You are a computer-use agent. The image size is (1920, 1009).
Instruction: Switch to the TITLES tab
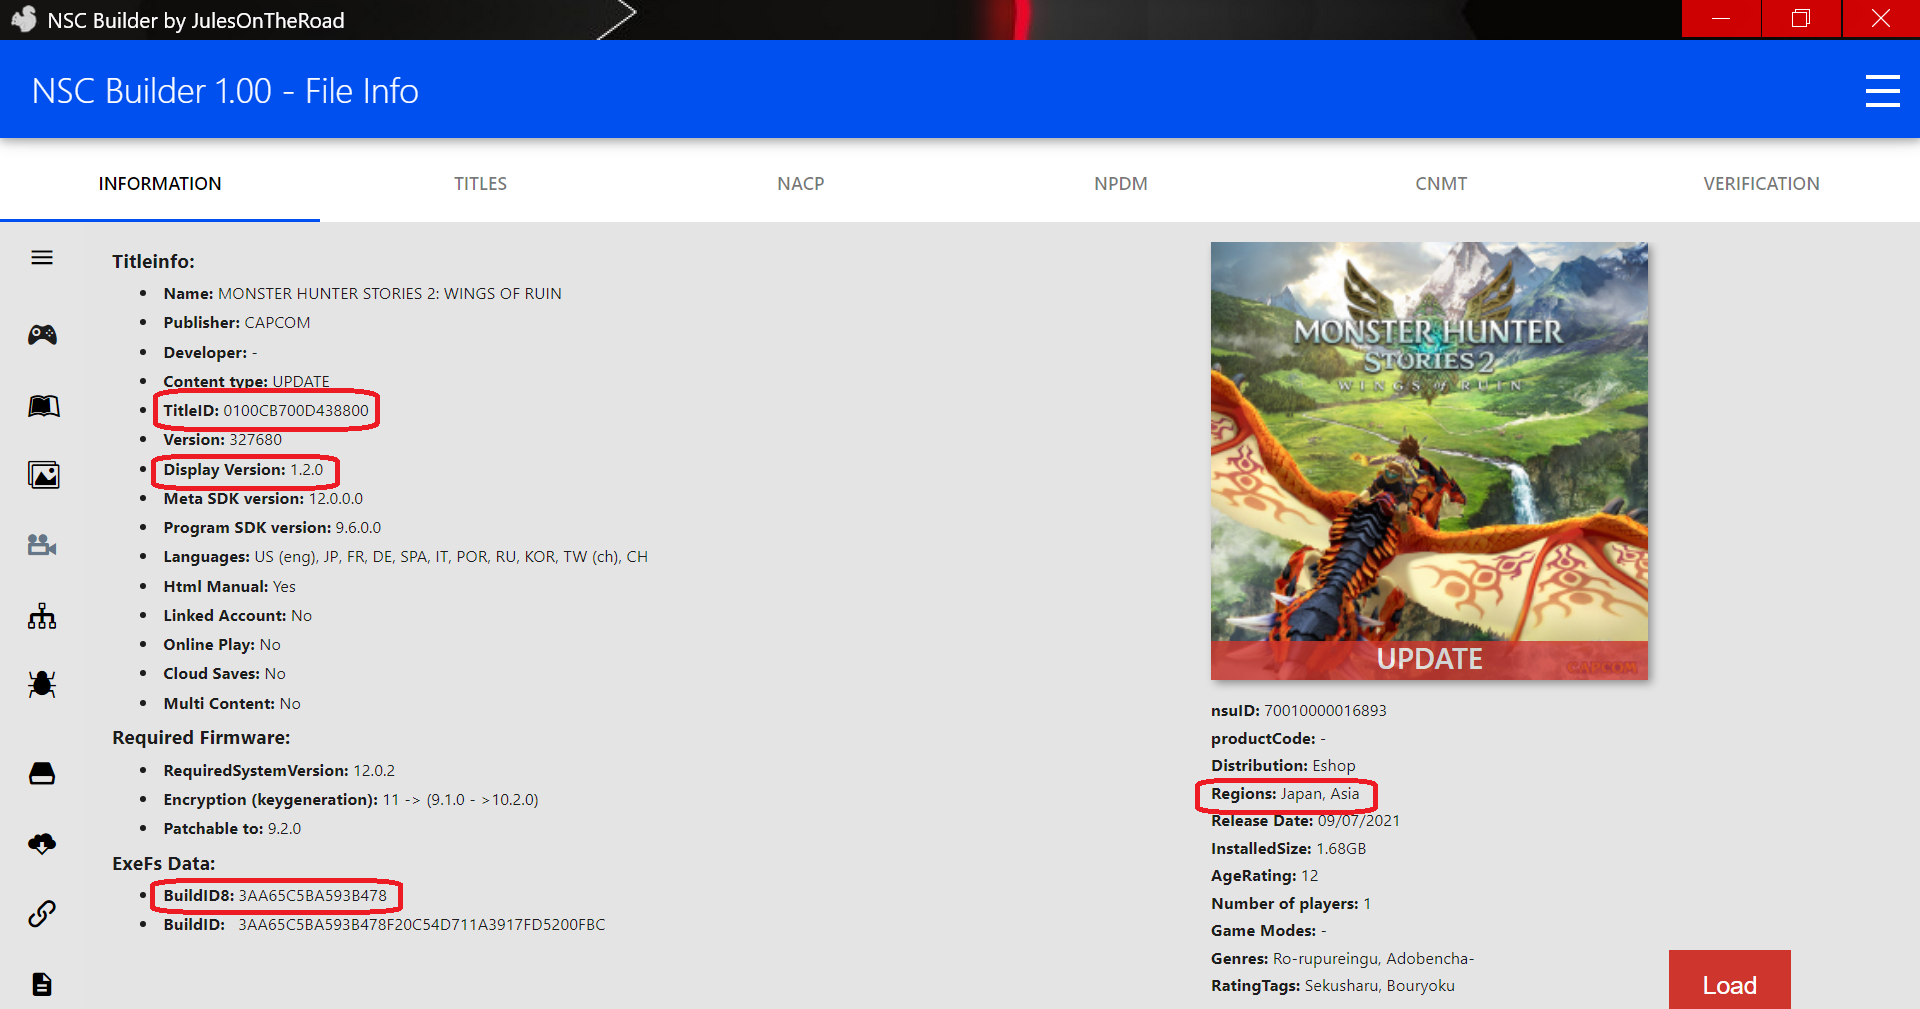480,184
